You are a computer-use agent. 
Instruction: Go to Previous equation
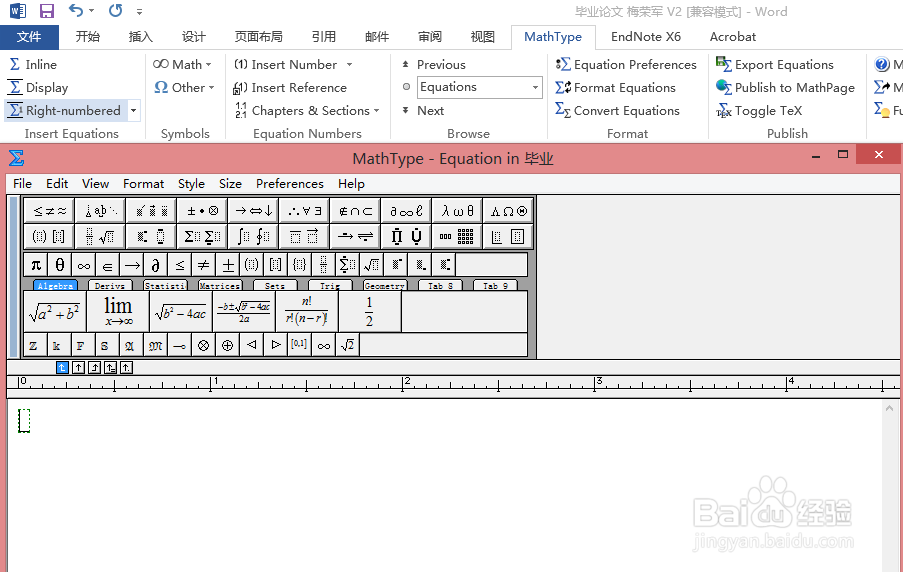[434, 65]
